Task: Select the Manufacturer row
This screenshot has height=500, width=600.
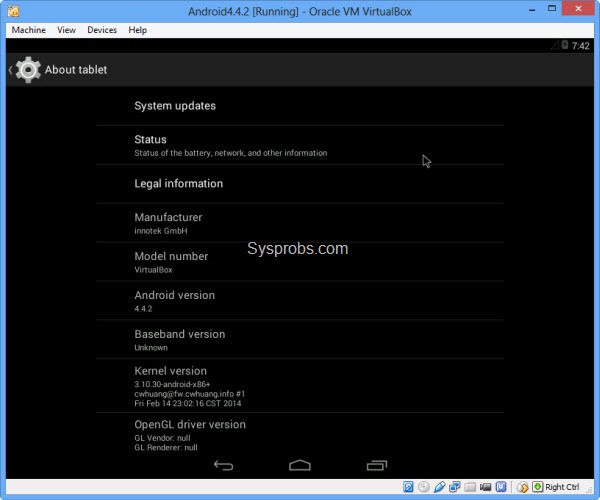Action: tap(300, 223)
